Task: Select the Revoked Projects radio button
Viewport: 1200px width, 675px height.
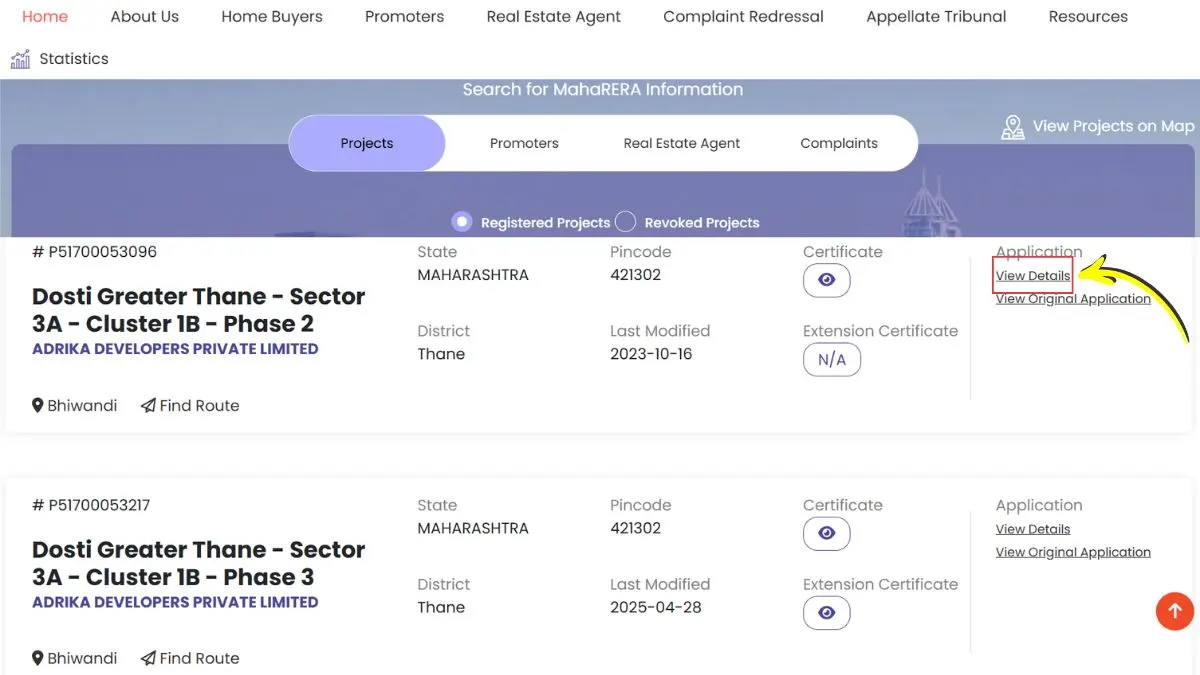Action: 626,222
